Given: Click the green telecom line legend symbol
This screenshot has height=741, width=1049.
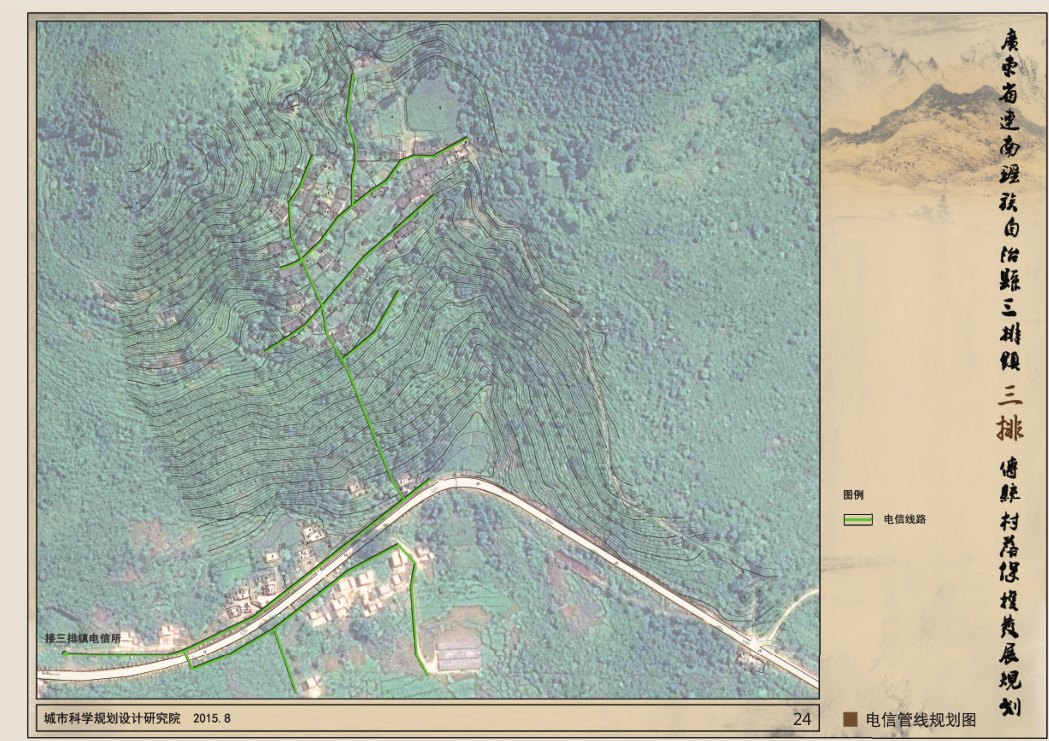Looking at the screenshot, I should (858, 520).
